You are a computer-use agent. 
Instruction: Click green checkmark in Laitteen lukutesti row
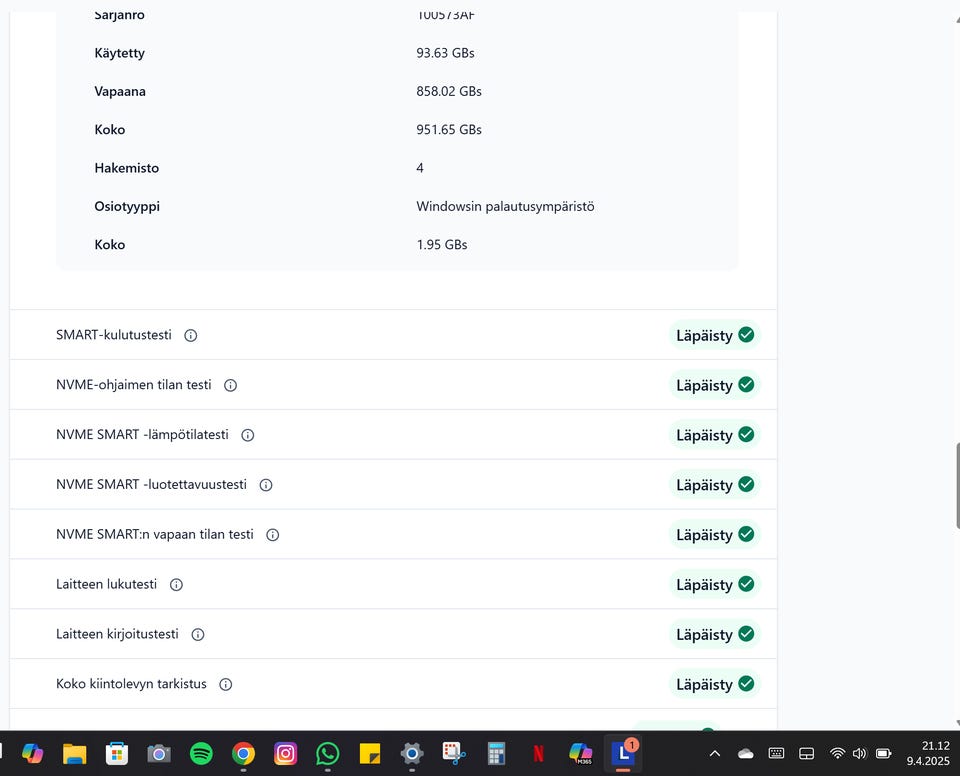pyautogui.click(x=746, y=584)
